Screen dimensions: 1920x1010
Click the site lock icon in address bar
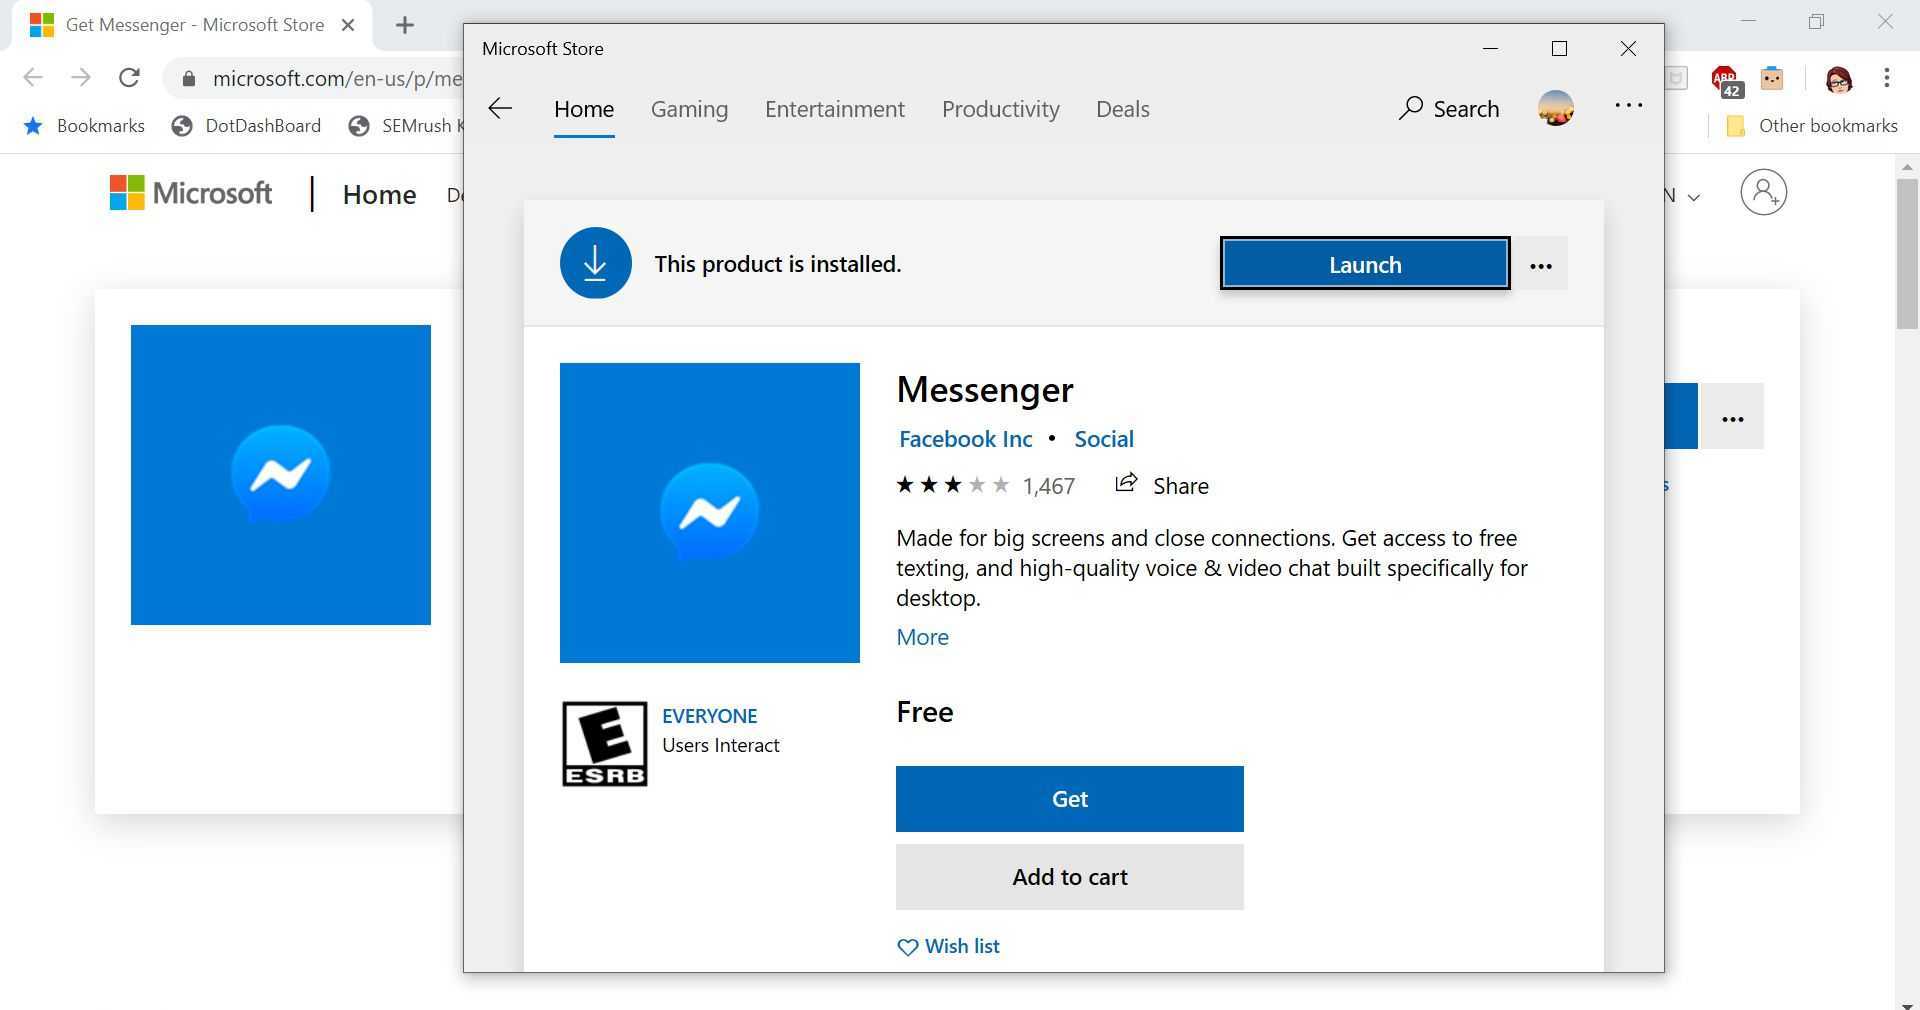point(189,79)
